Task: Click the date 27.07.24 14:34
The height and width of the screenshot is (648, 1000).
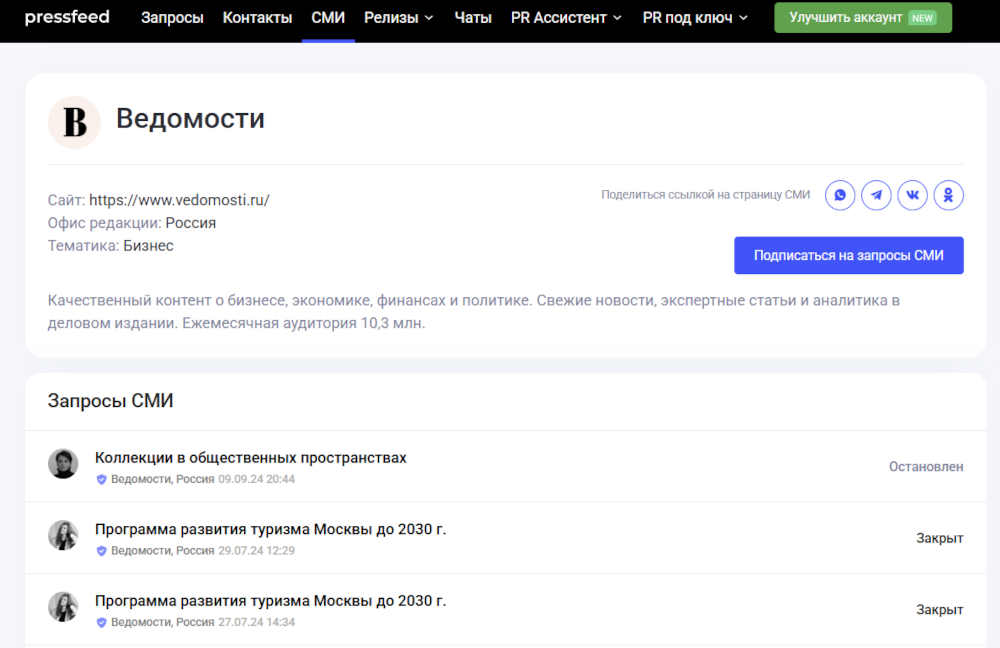Action: click(256, 622)
